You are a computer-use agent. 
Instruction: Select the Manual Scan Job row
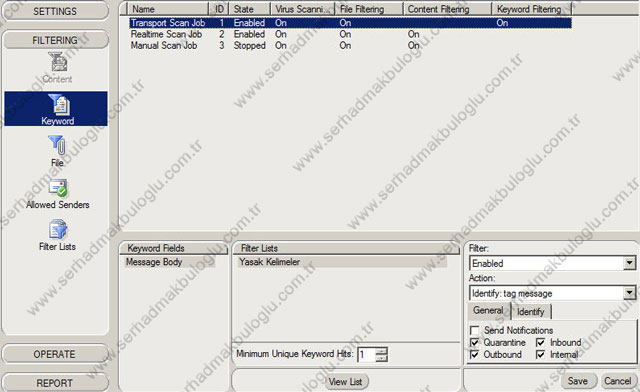coord(350,45)
